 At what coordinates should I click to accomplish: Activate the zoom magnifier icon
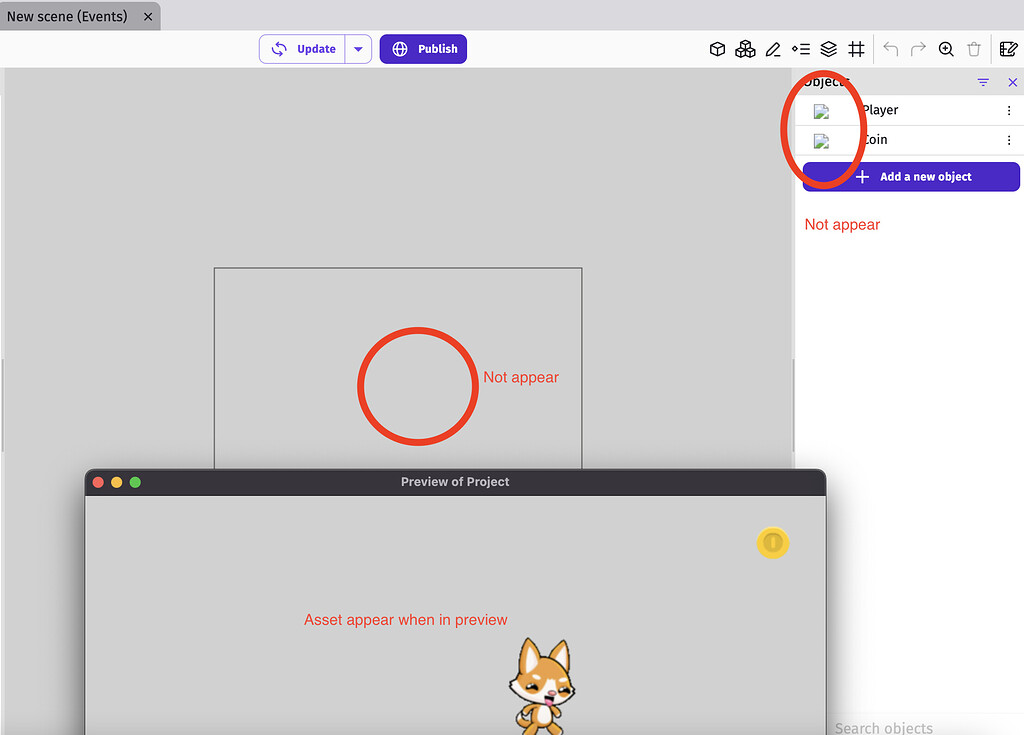click(945, 48)
